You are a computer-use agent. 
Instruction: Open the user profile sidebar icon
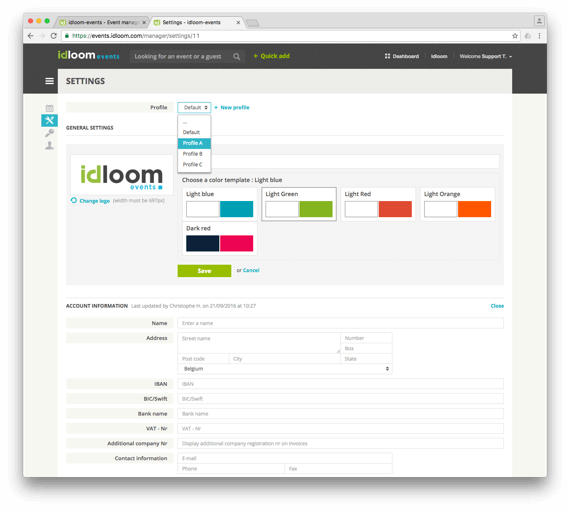[x=49, y=145]
